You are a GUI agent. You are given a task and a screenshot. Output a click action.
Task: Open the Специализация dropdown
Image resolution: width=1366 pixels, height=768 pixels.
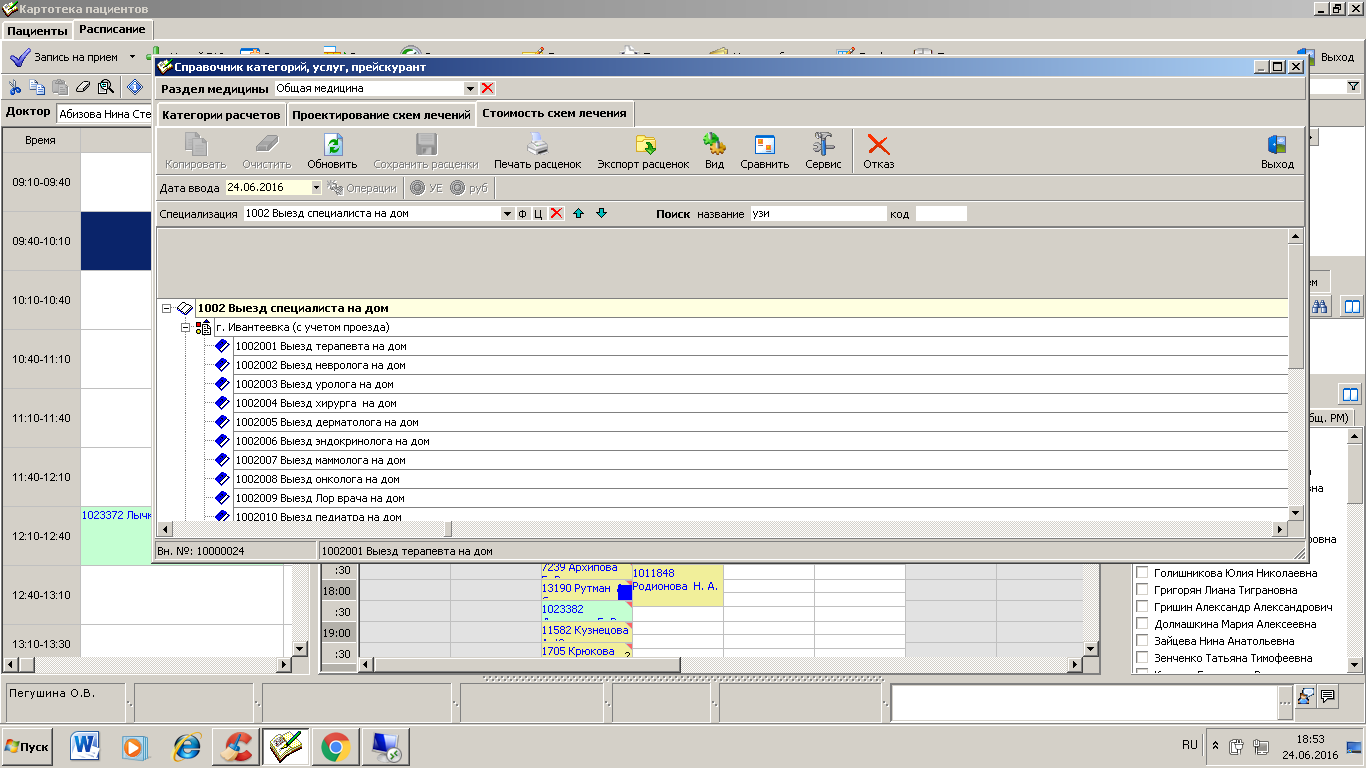point(506,213)
